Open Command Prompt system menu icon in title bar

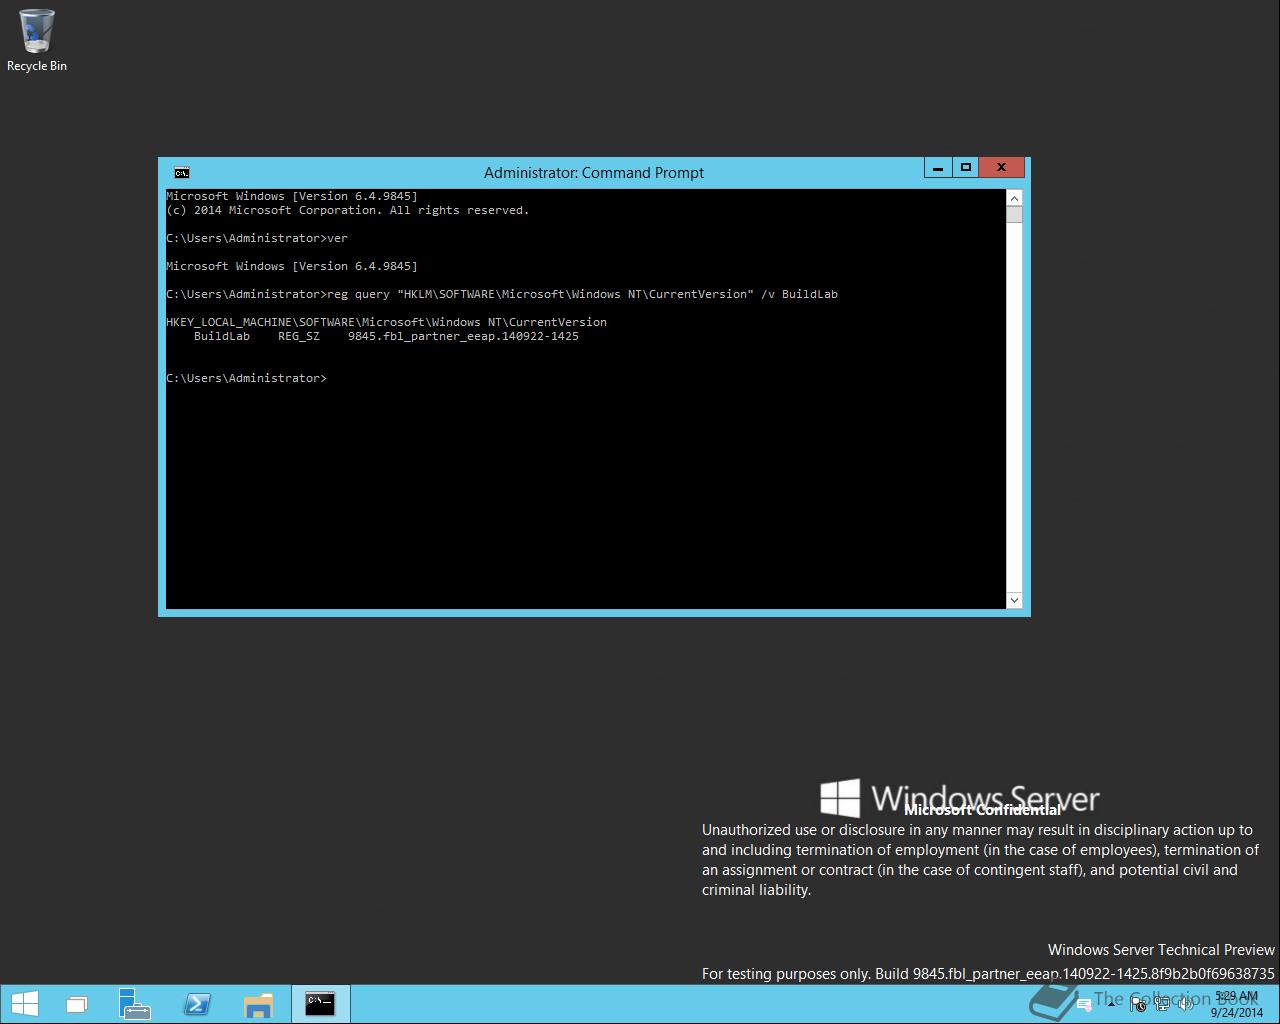tap(181, 172)
